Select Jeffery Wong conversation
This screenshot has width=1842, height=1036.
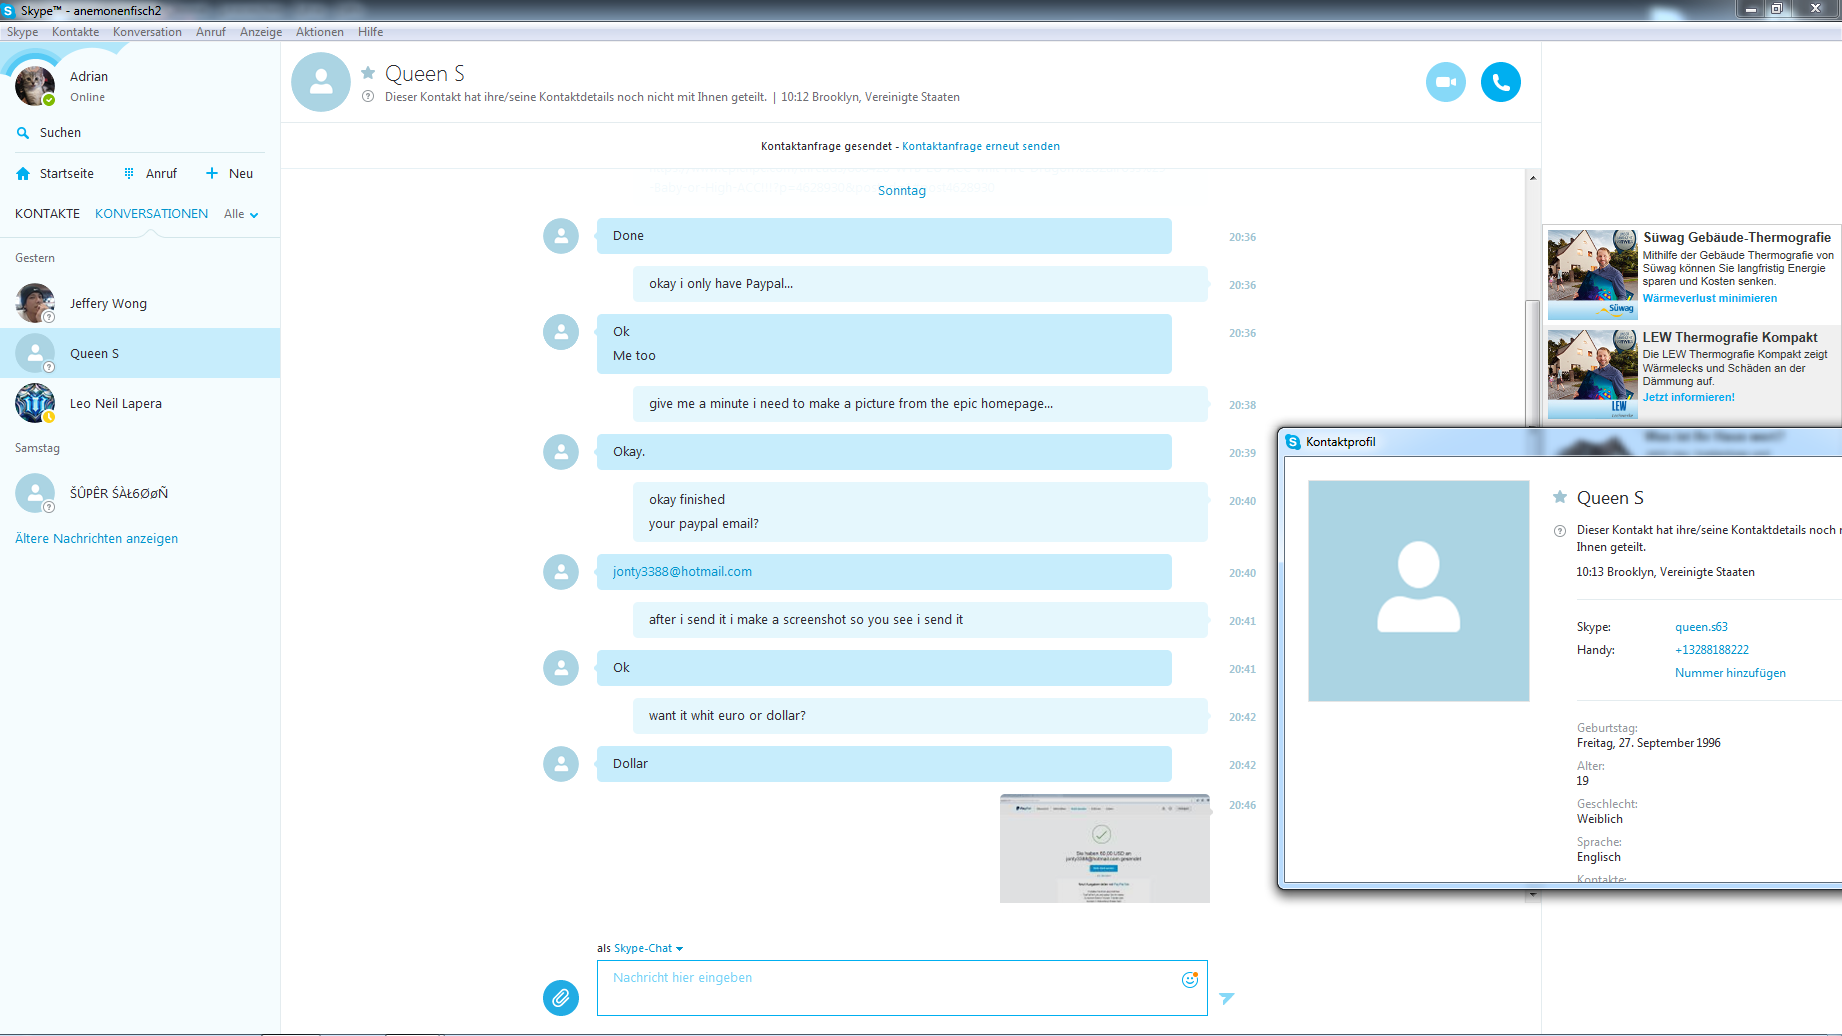click(x=140, y=303)
